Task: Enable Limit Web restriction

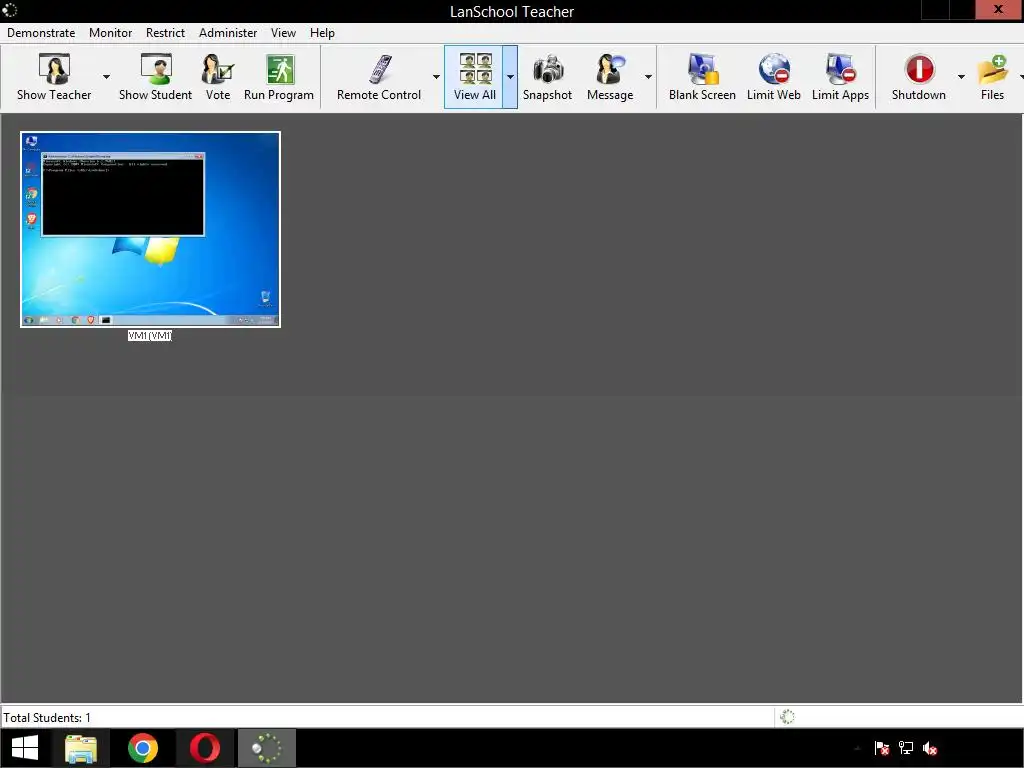Action: pyautogui.click(x=774, y=77)
